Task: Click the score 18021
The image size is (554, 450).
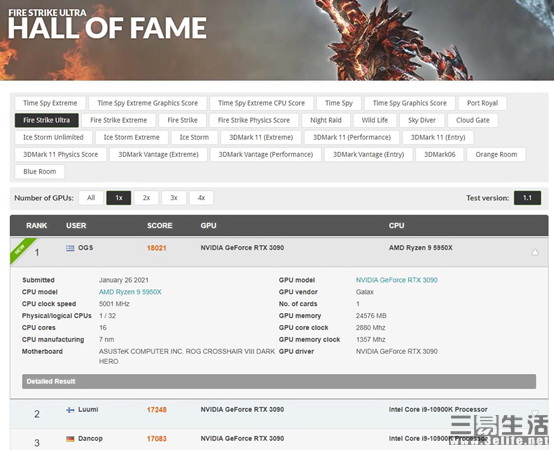Action: [157, 248]
